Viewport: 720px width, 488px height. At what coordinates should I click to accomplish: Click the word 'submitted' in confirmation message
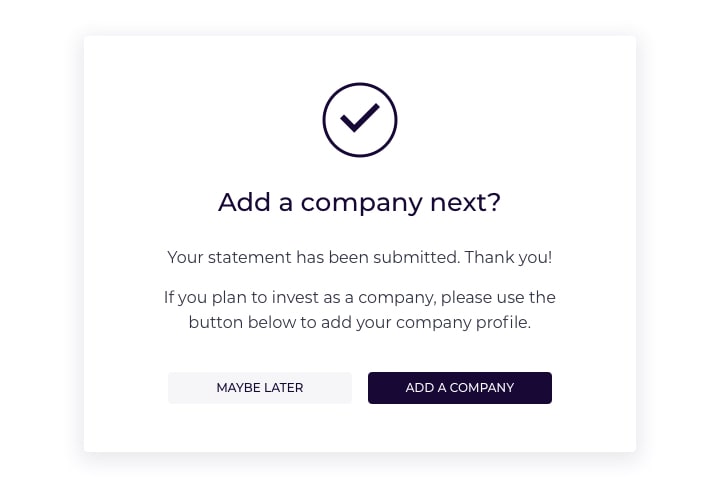pyautogui.click(x=416, y=257)
